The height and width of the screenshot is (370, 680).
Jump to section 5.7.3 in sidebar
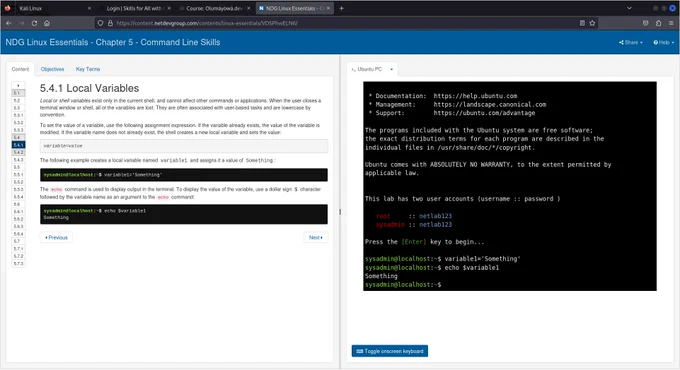(x=18, y=263)
